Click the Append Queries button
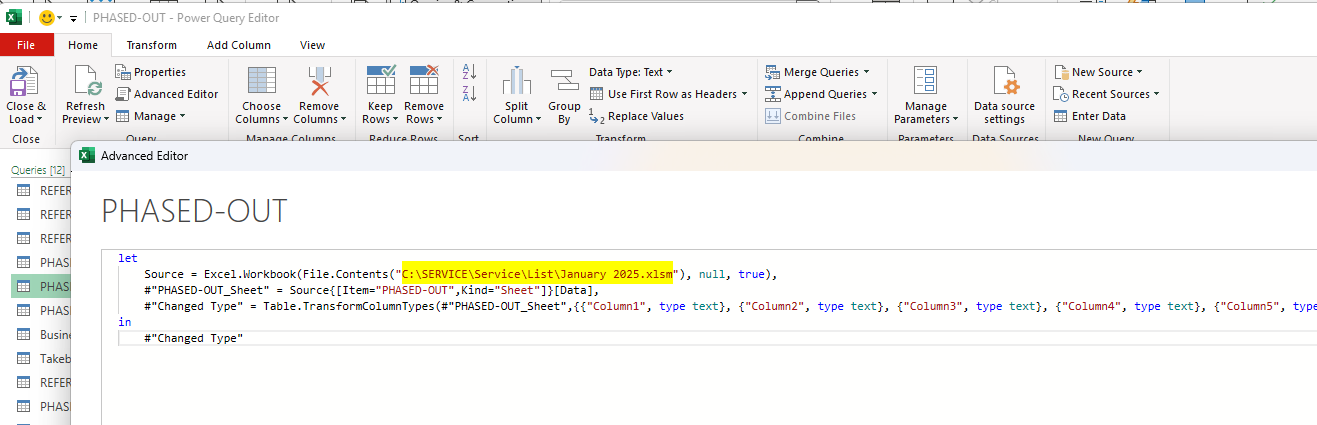 click(x=821, y=94)
